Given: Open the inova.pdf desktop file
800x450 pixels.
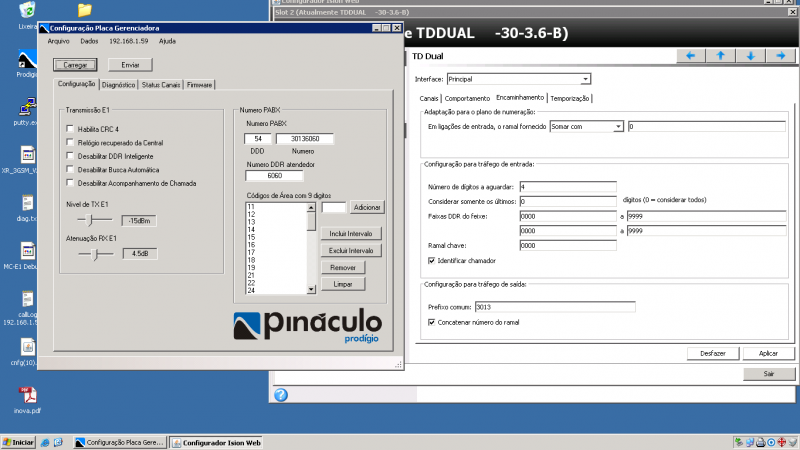Looking at the screenshot, I should point(27,397).
